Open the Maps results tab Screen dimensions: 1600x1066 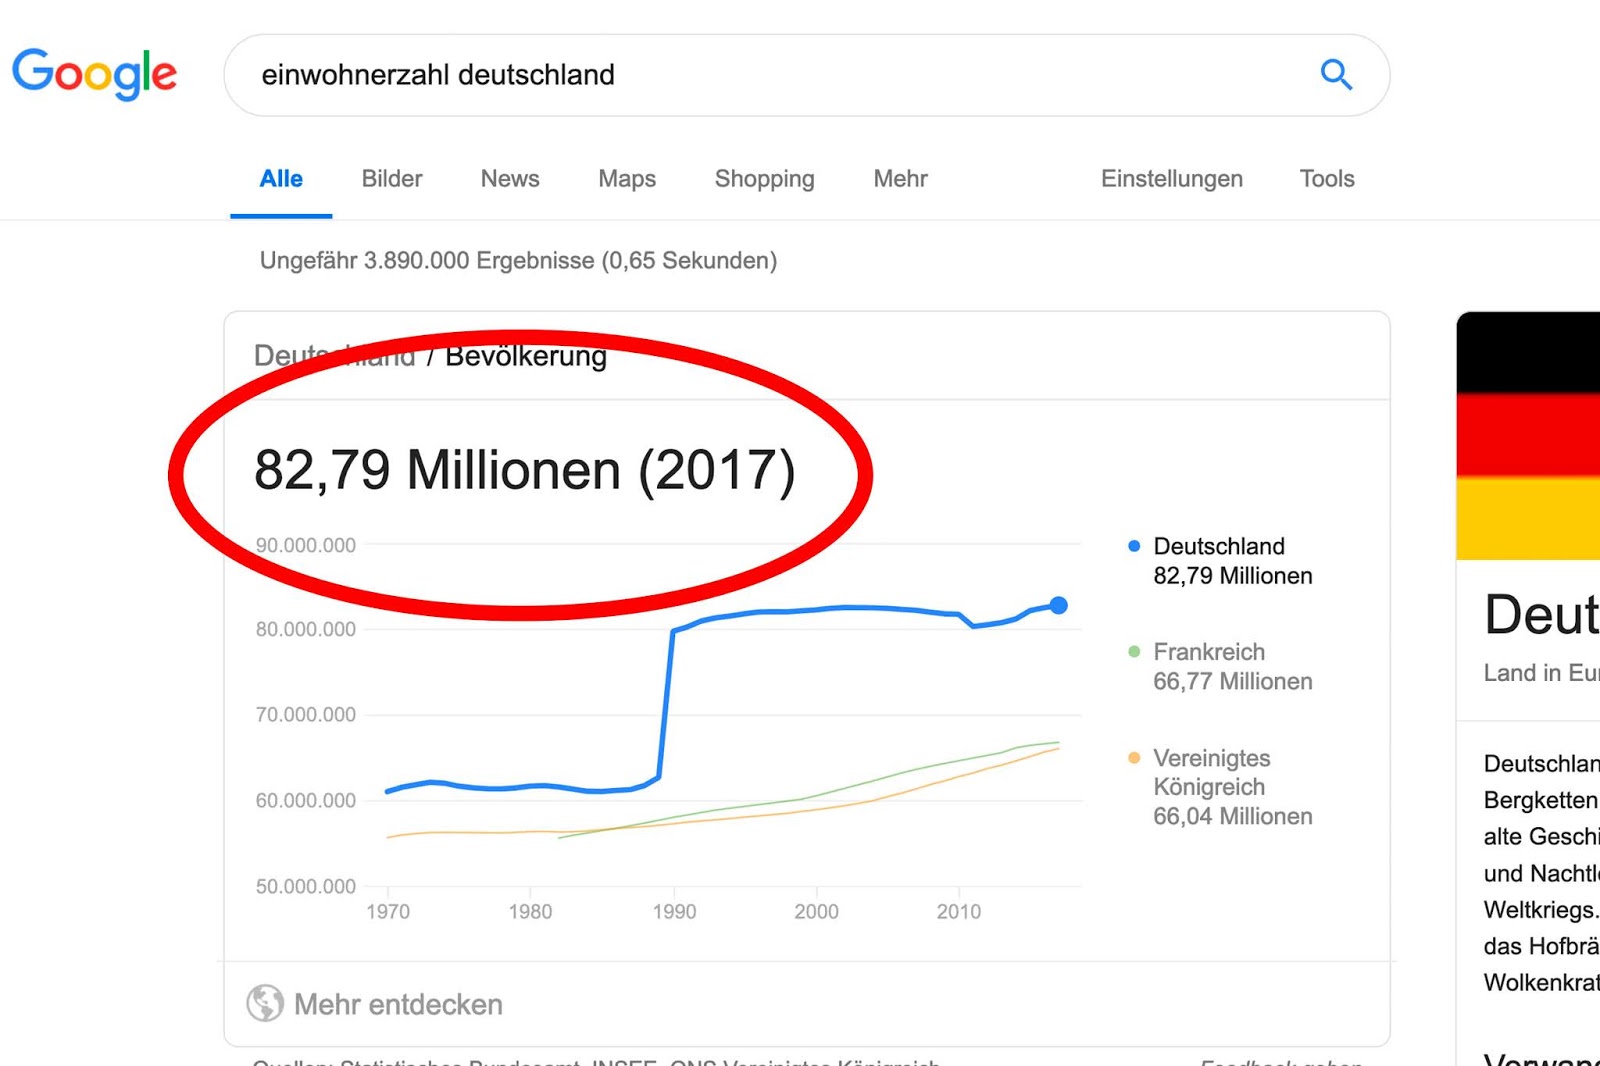(x=627, y=179)
